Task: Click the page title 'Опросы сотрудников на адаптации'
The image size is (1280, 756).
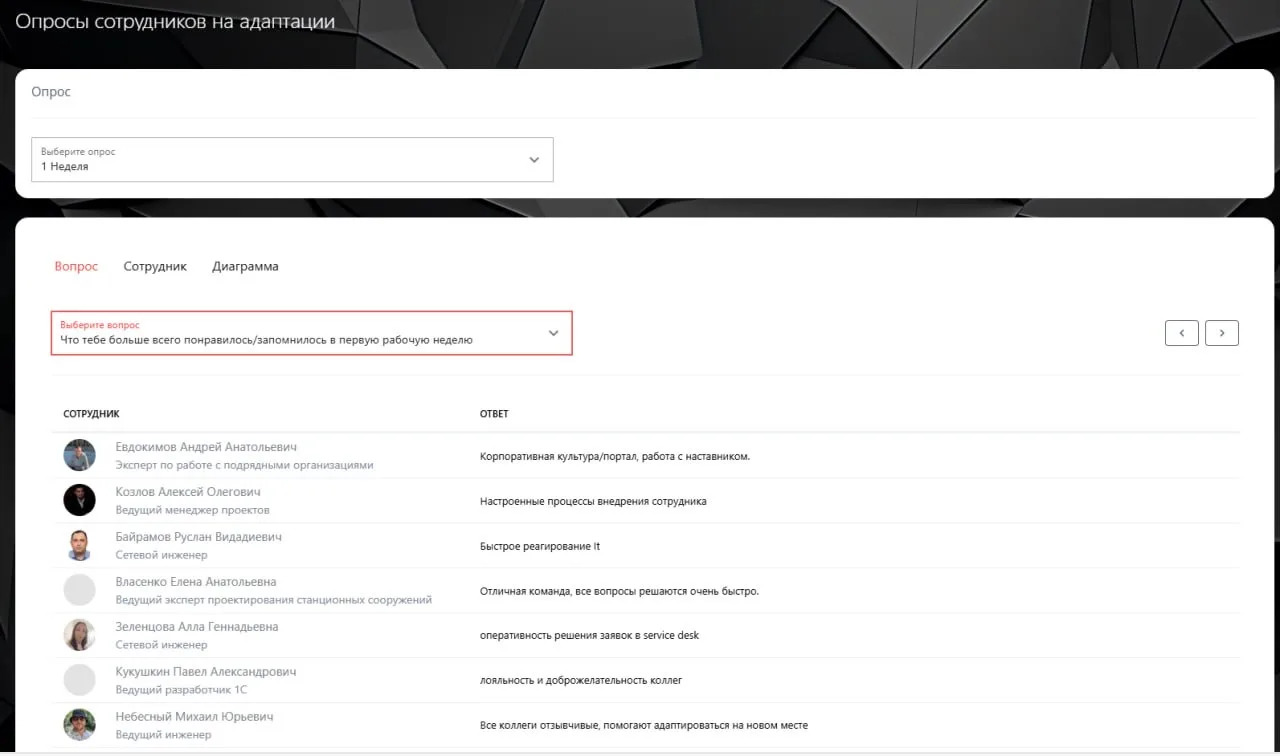Action: pos(175,21)
